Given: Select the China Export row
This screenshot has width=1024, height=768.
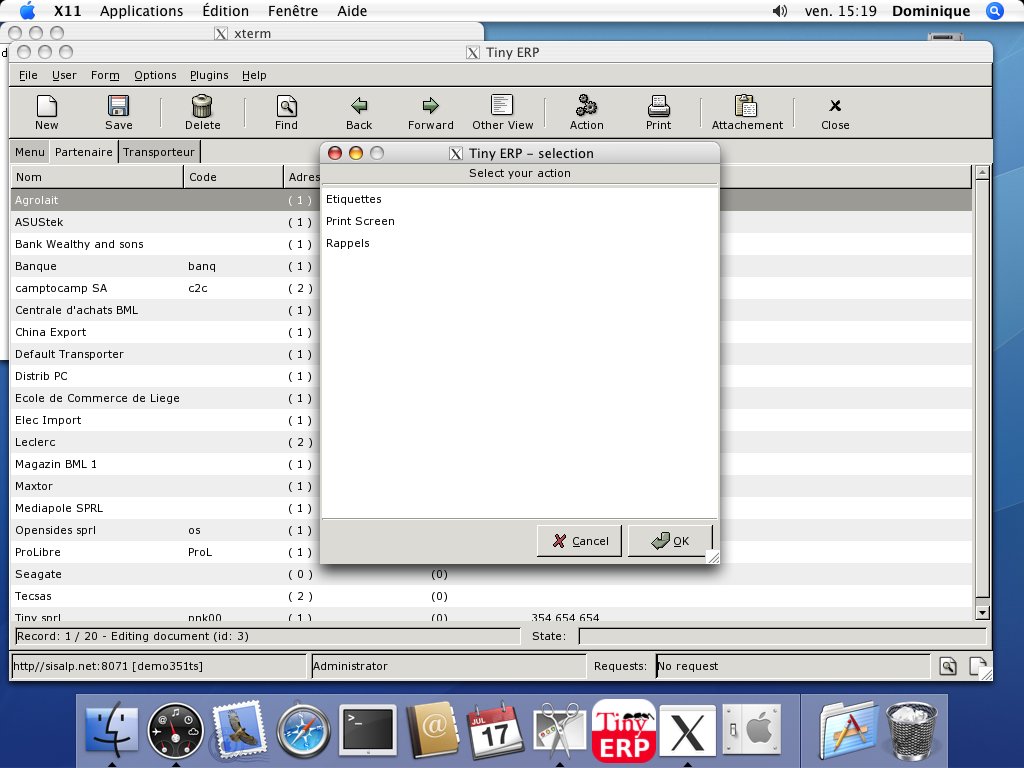Looking at the screenshot, I should (165, 332).
